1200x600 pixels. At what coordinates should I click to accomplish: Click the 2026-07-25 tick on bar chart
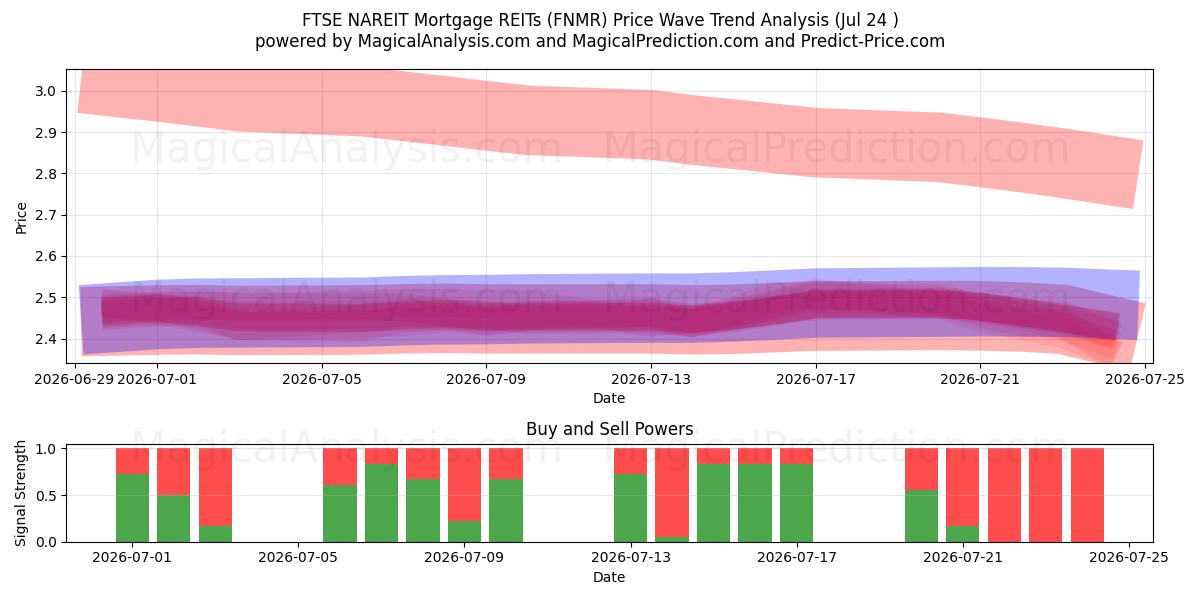1129,558
